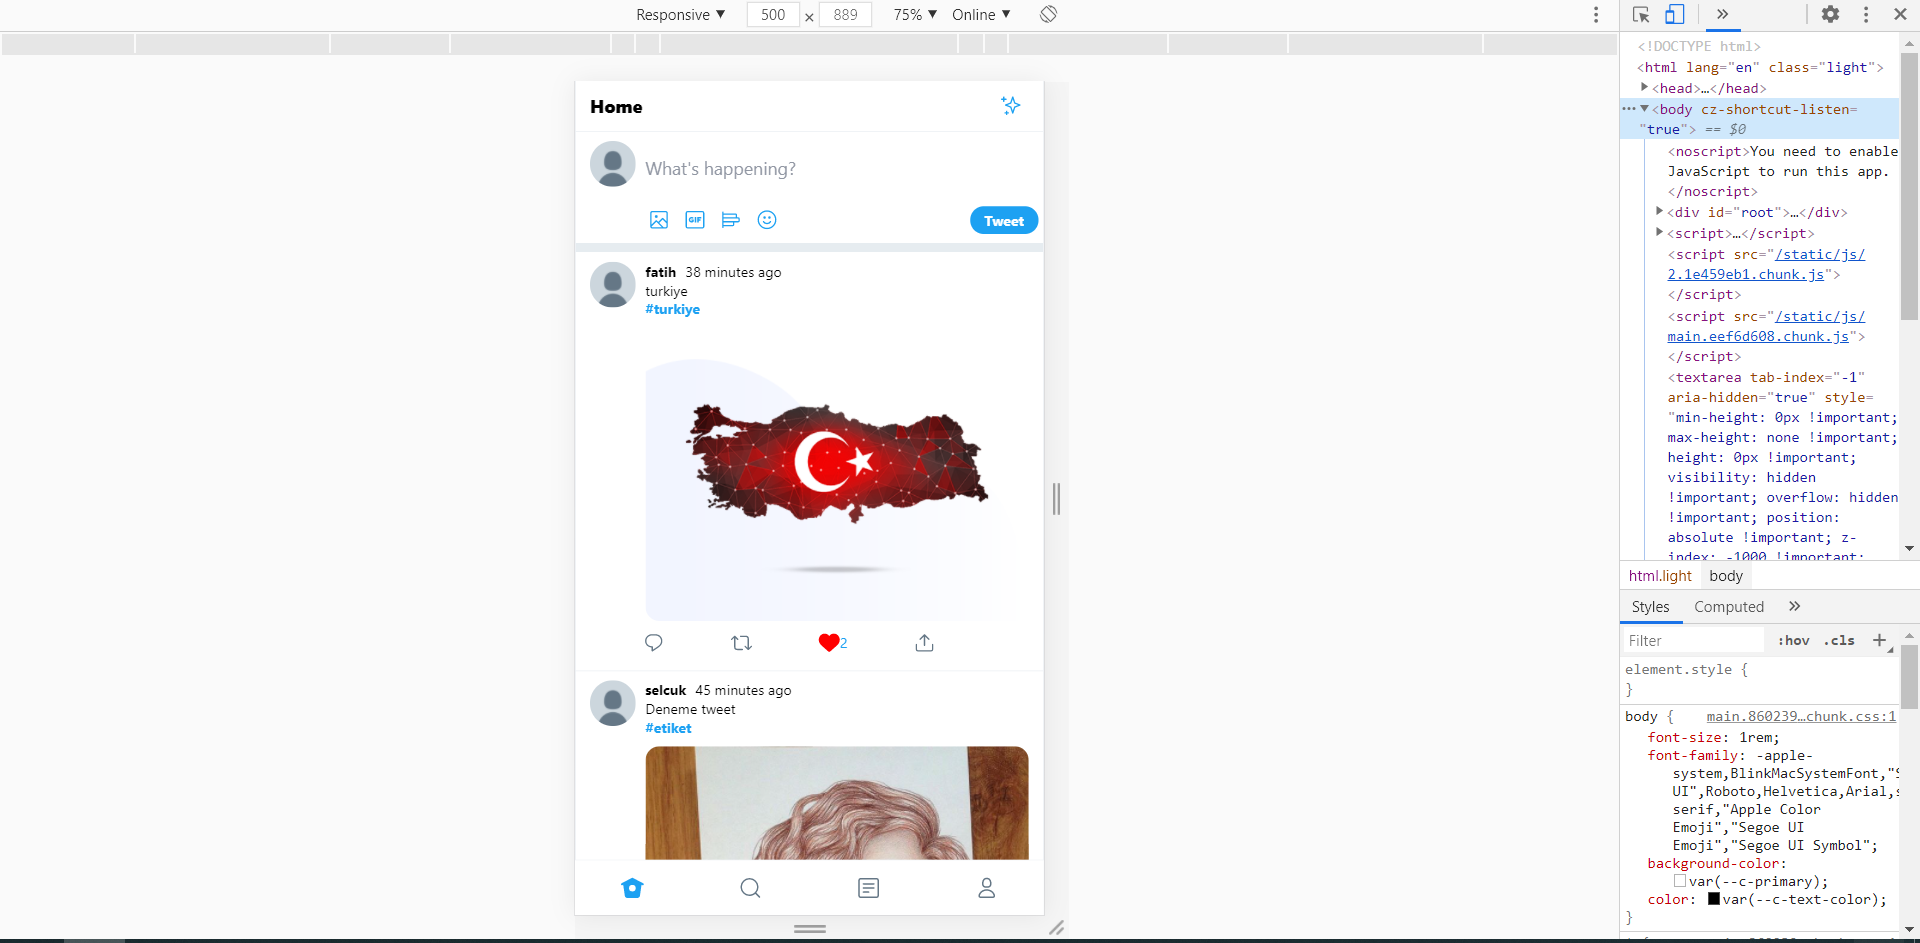Screen dimensions: 1920x943
Task: Click fatih's avatar picture
Action: (613, 285)
